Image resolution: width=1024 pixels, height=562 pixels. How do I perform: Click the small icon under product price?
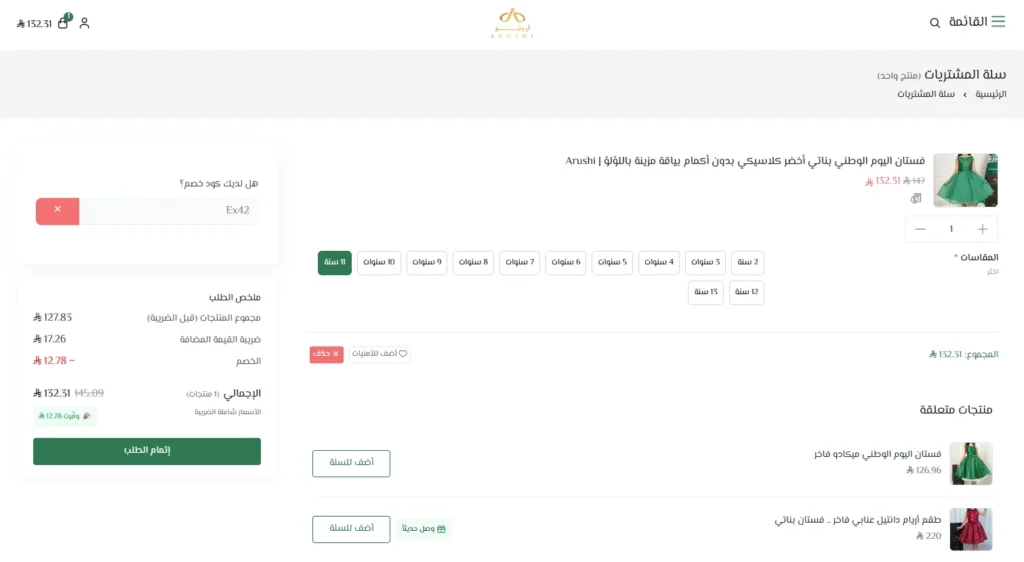pos(916,198)
